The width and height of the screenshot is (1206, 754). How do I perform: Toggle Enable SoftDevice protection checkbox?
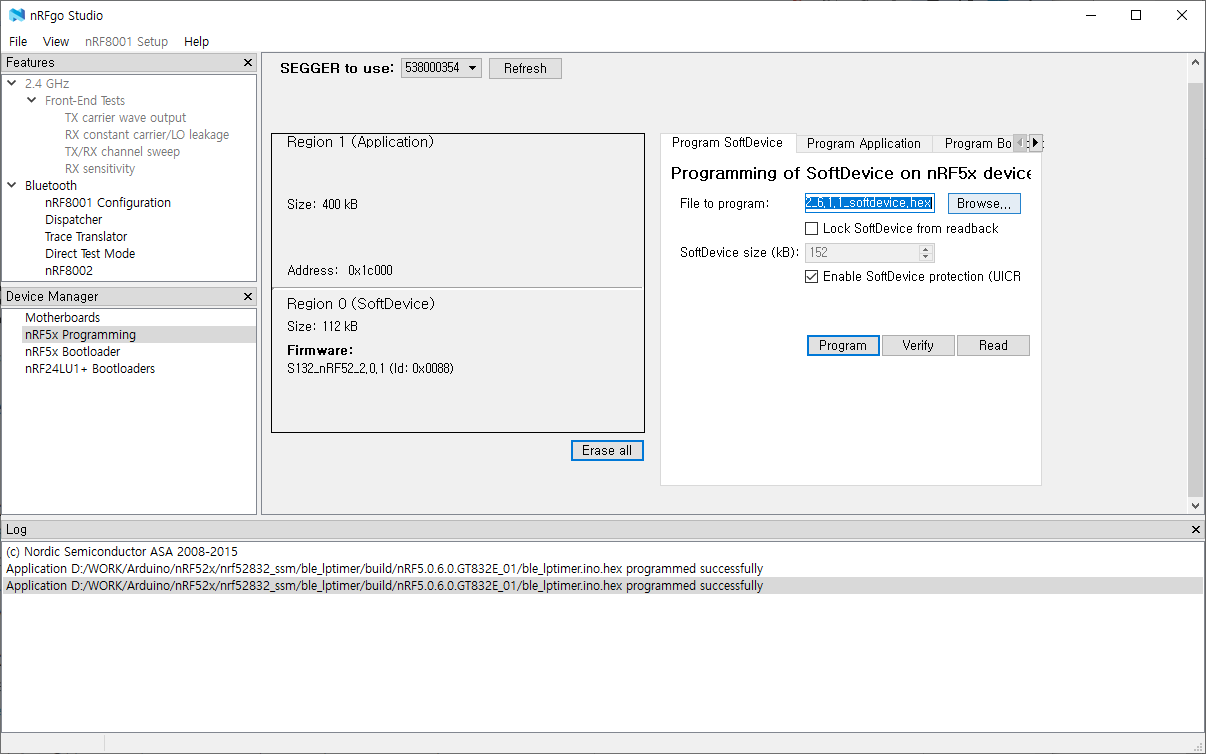click(x=811, y=276)
